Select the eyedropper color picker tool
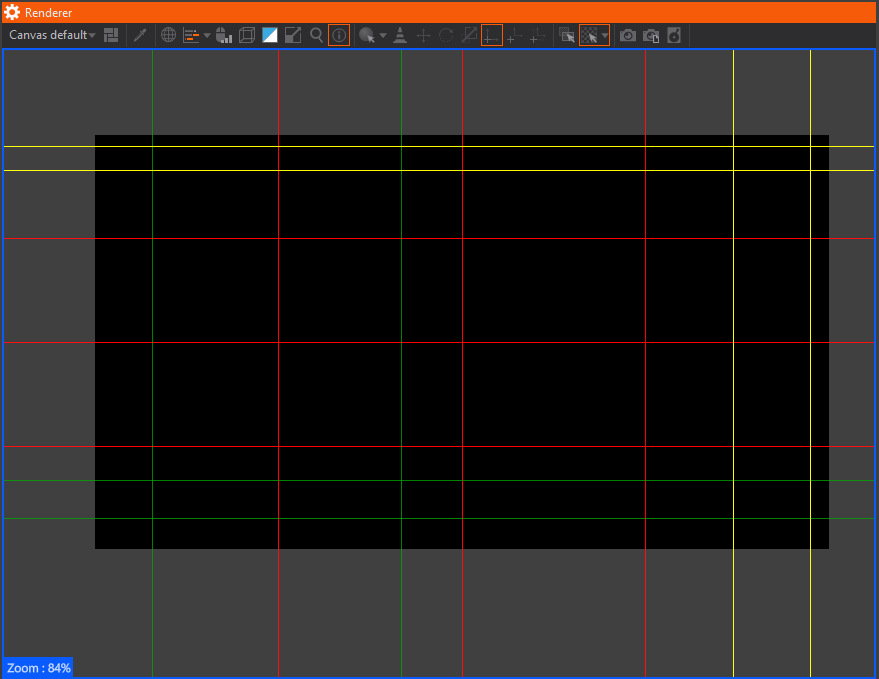Image resolution: width=879 pixels, height=679 pixels. coord(140,35)
